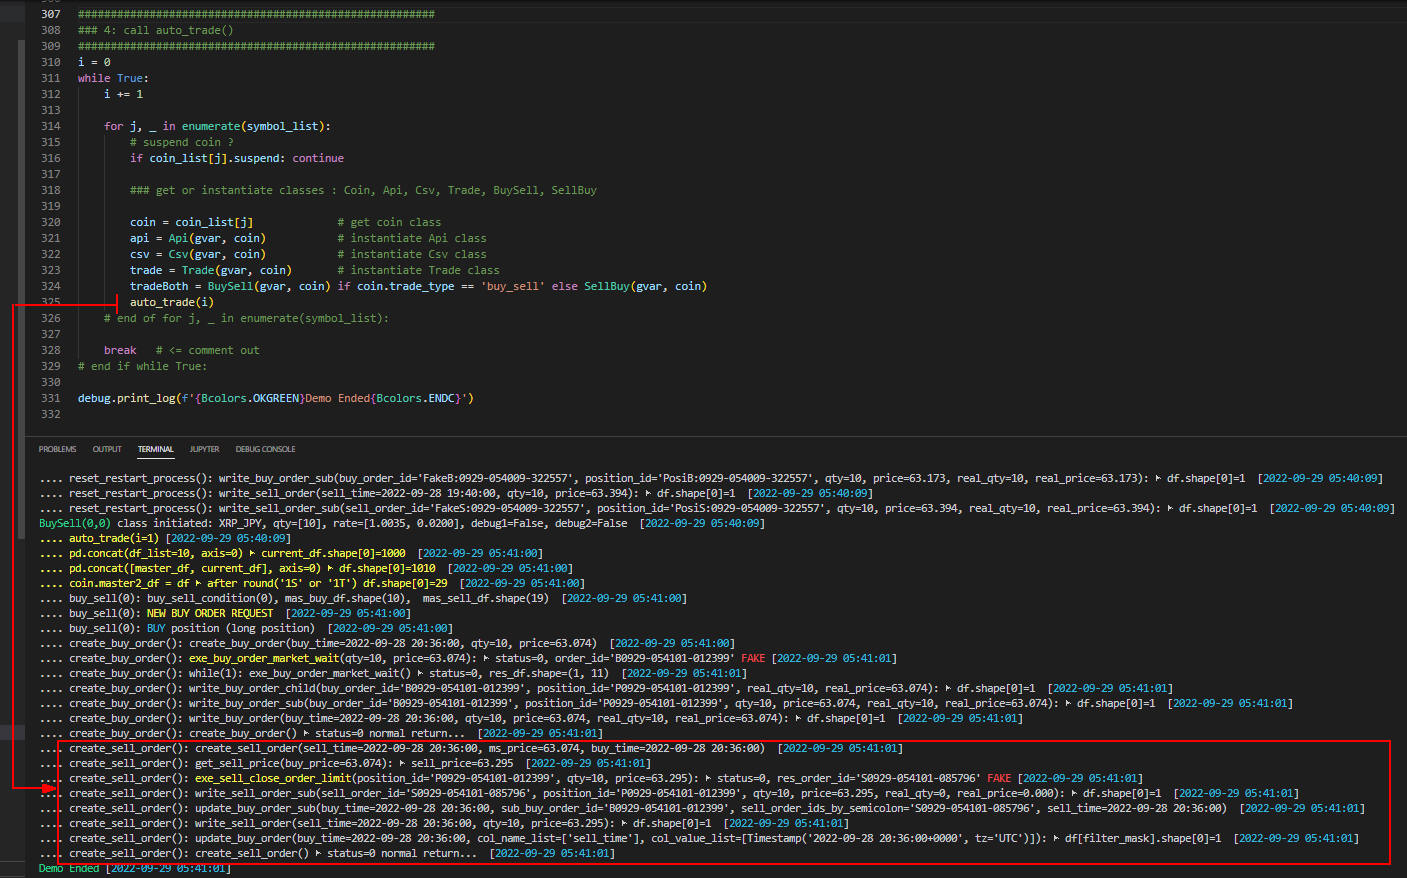Image resolution: width=1407 pixels, height=878 pixels.
Task: Click terminal line 'auto_trade(i=1)'
Action: click(x=165, y=538)
